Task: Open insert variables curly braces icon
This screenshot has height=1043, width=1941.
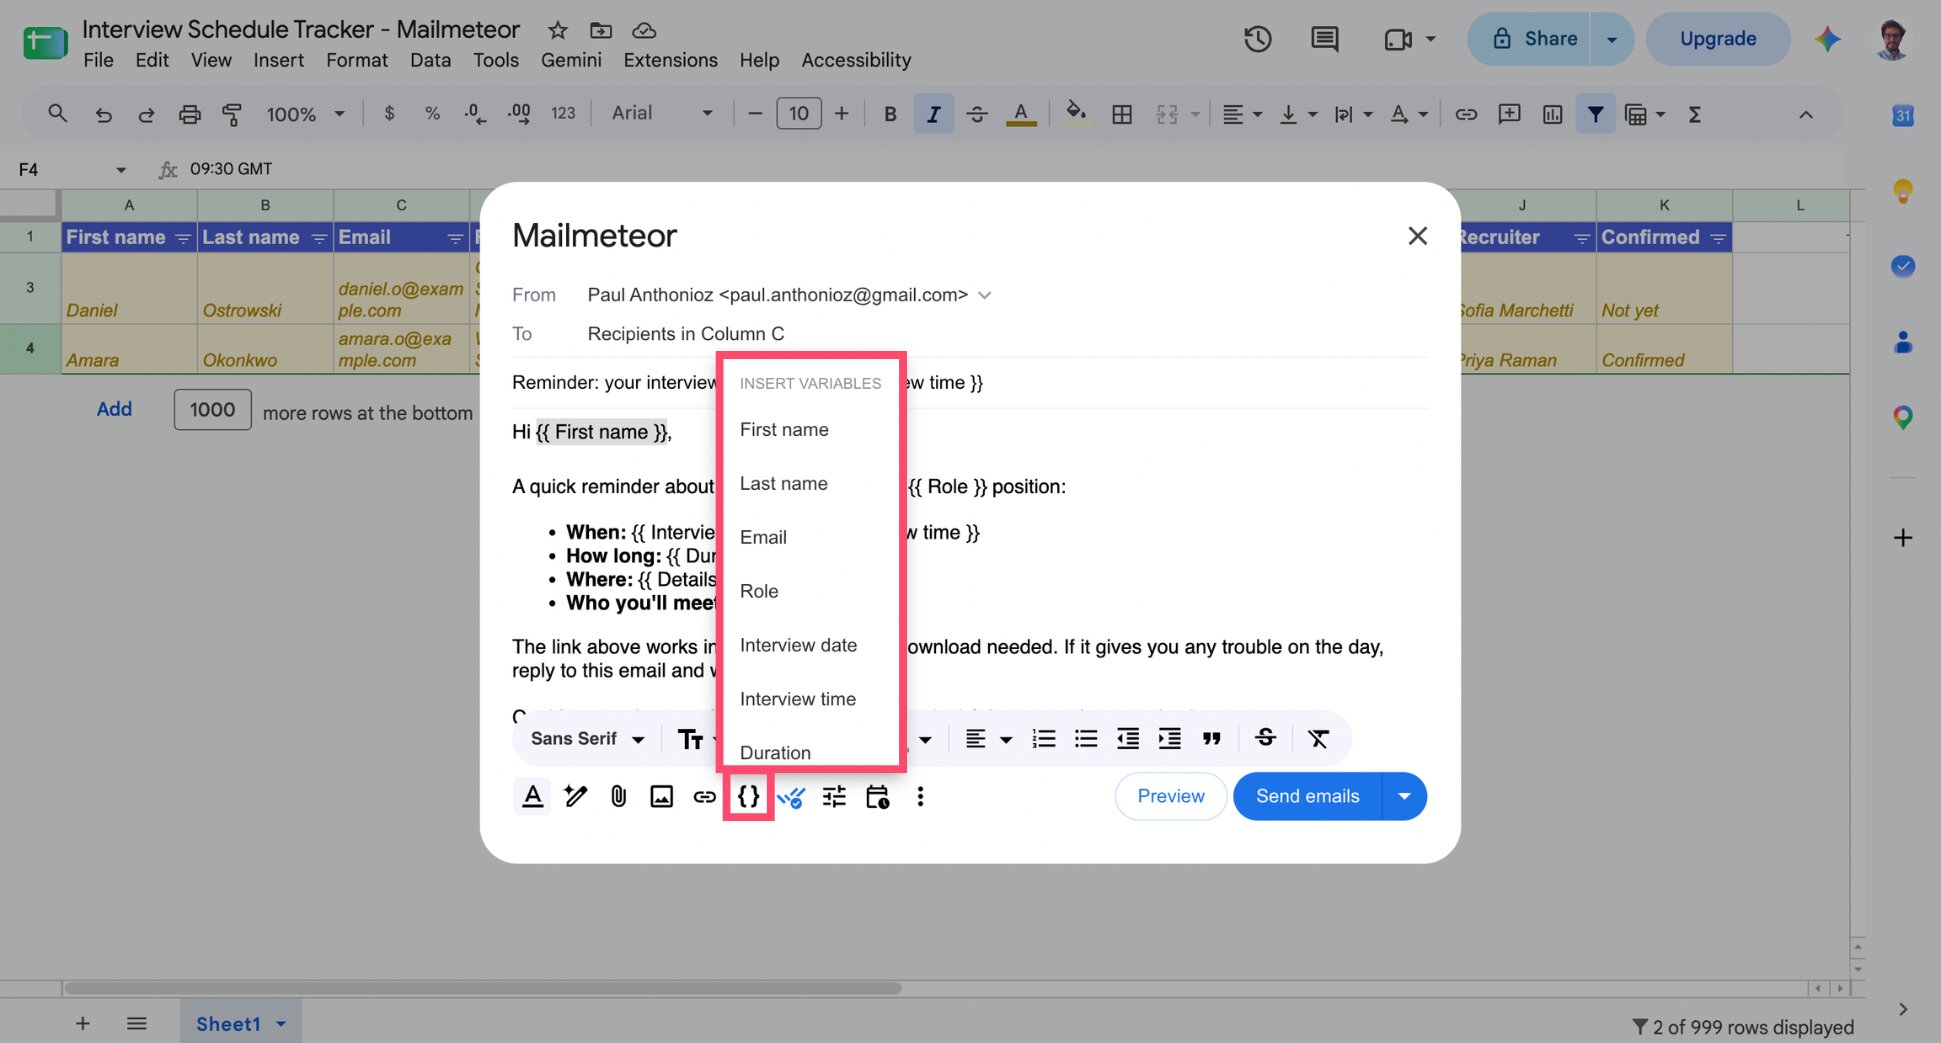Action: [748, 796]
